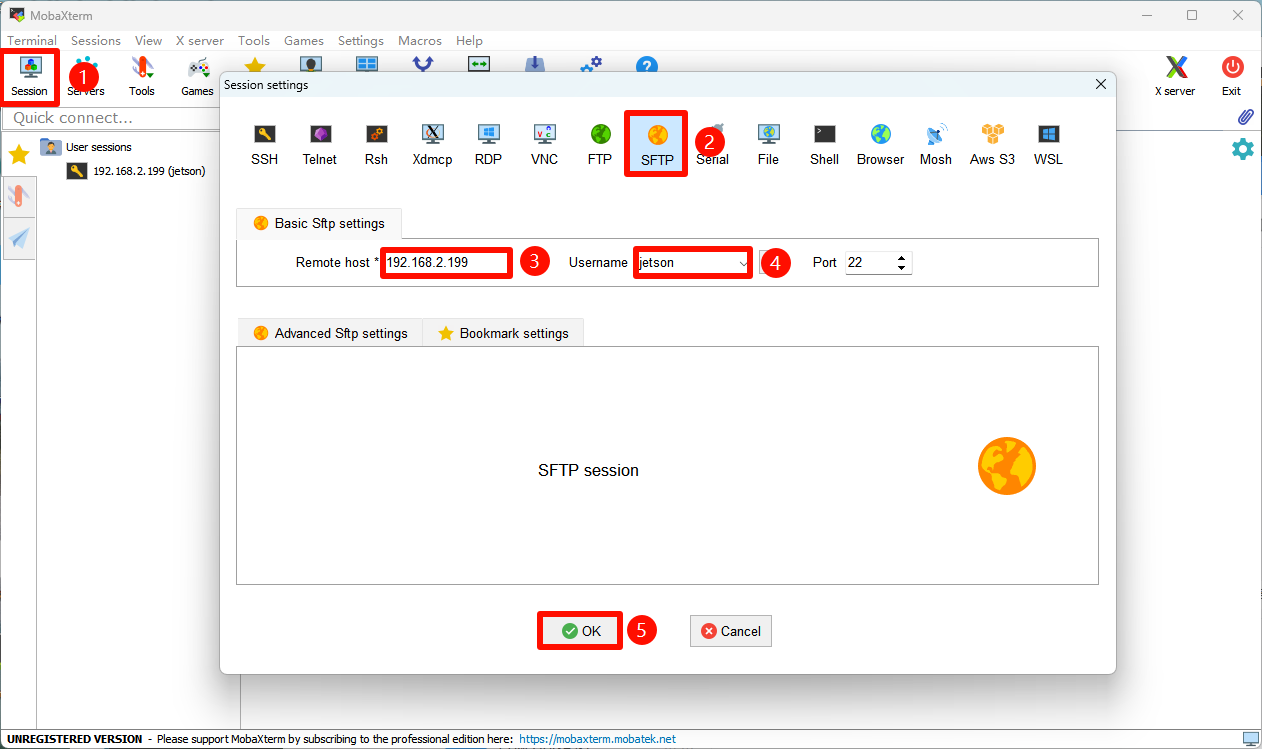This screenshot has height=749, width=1262.
Task: Select the Xdmcp session type
Action: click(432, 145)
